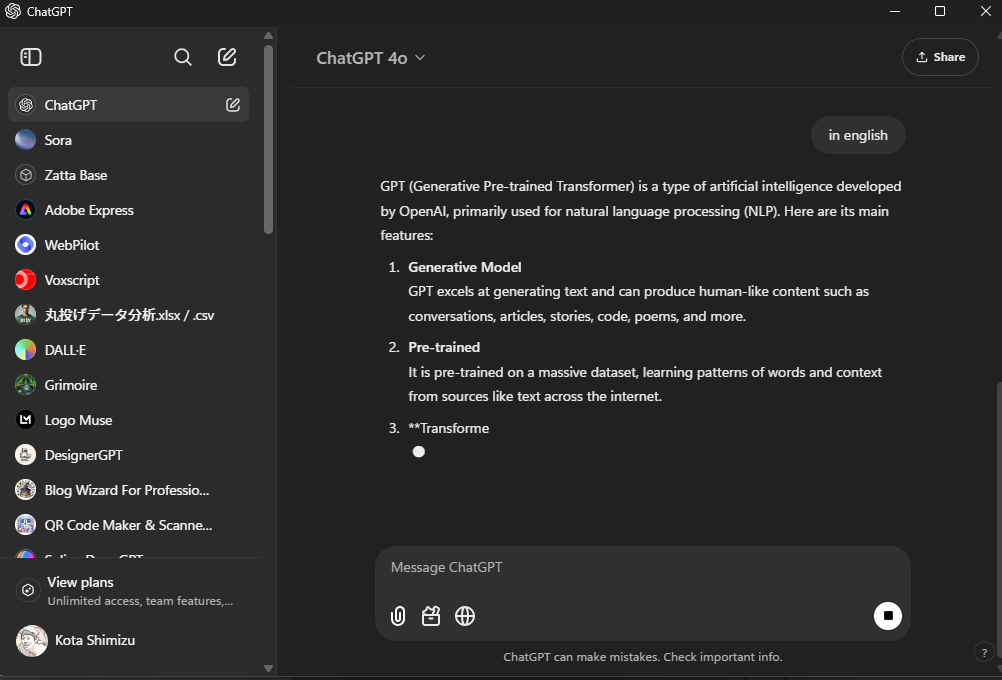The width and height of the screenshot is (1002, 680).
Task: Select the Voxscript GPT
Action: pos(74,279)
